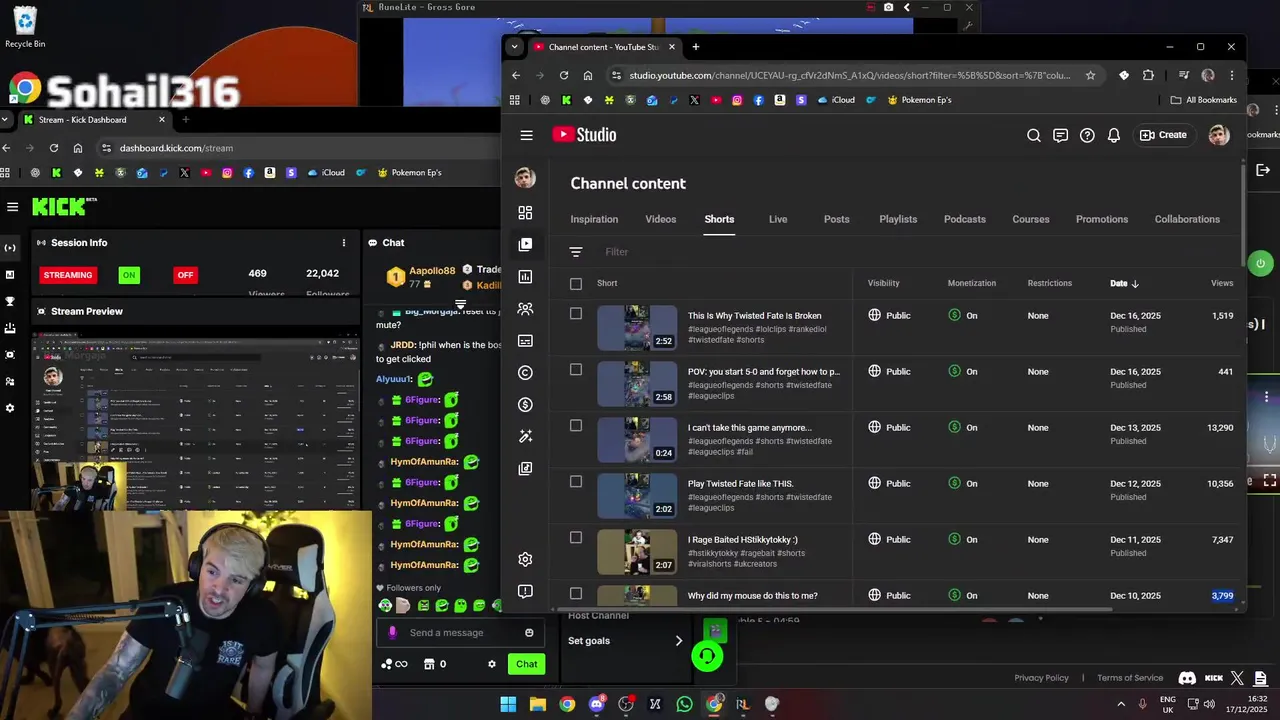Select checkbox for 'I can't take this game anymore...'
The width and height of the screenshot is (1280, 720).
(576, 426)
